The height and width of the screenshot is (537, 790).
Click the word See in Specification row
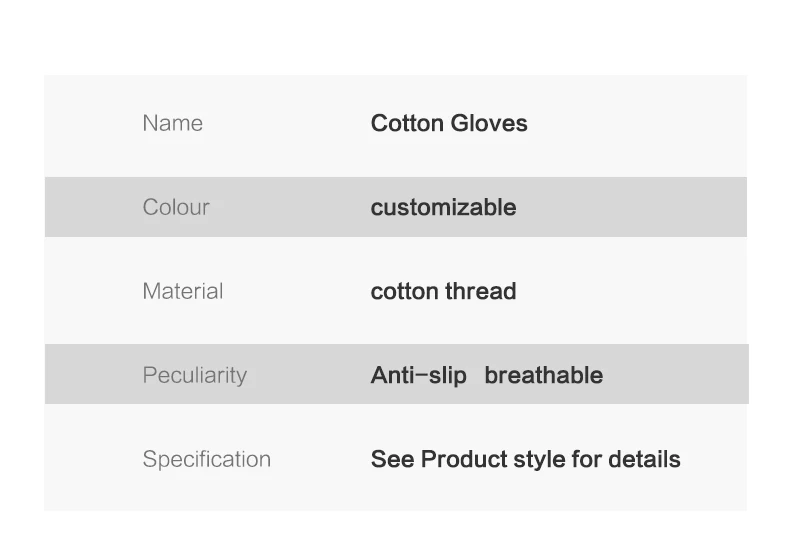coord(392,459)
